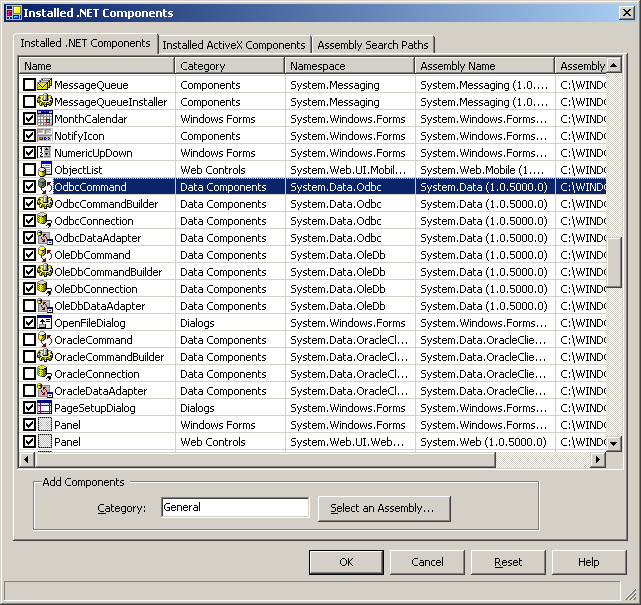
Task: Click the OpenFileDialog component icon
Action: click(45, 323)
